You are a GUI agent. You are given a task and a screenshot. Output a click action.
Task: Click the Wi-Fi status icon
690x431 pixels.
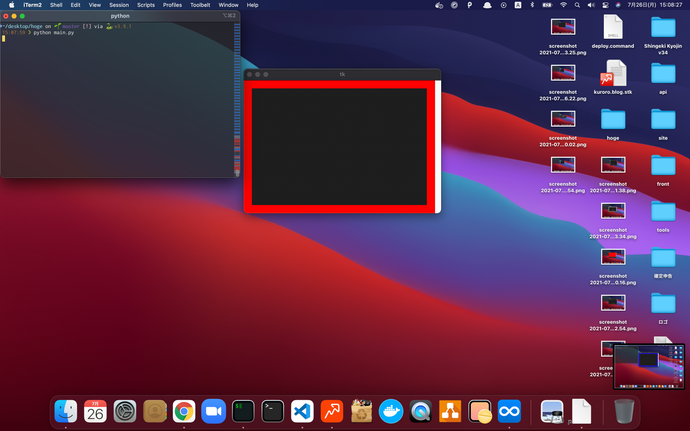tap(563, 5)
